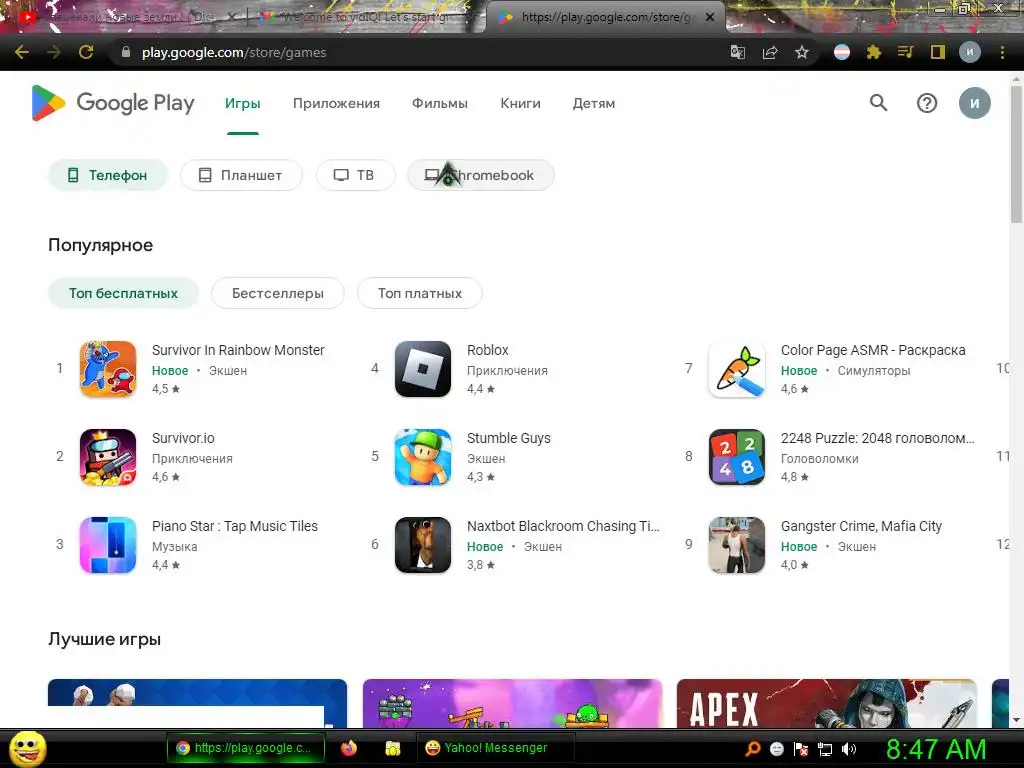
Task: Click the browser forward arrow
Action: pos(54,52)
